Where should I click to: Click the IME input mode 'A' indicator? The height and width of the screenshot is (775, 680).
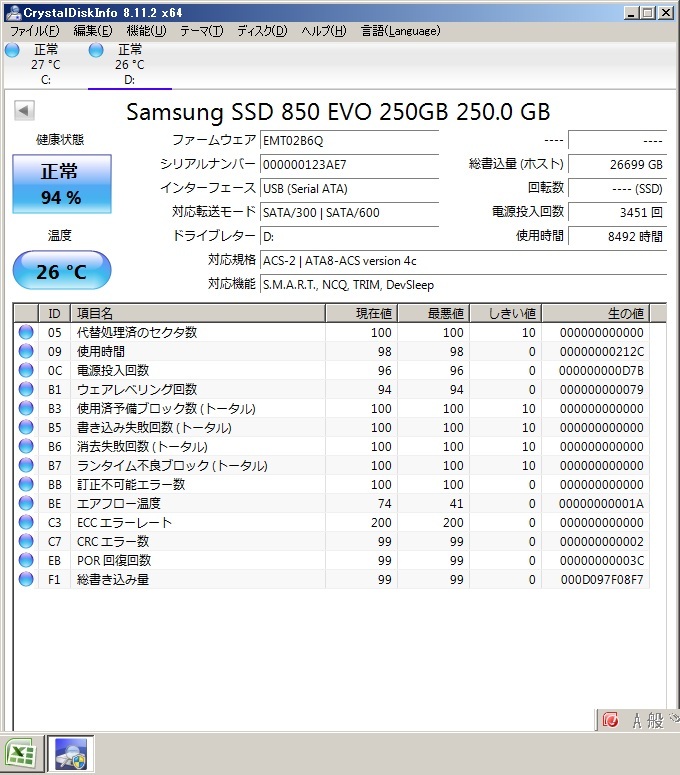tap(637, 721)
